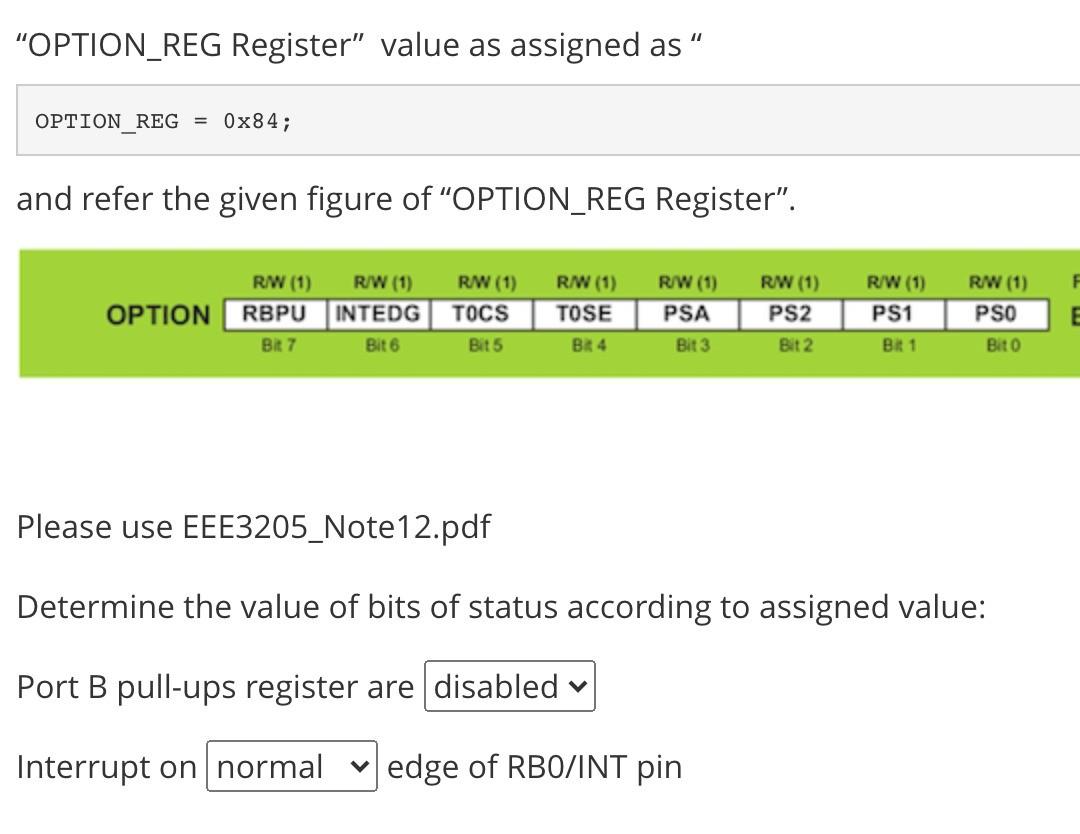The height and width of the screenshot is (834, 1080).
Task: Click the INTEDG bit cell
Action: point(379,313)
